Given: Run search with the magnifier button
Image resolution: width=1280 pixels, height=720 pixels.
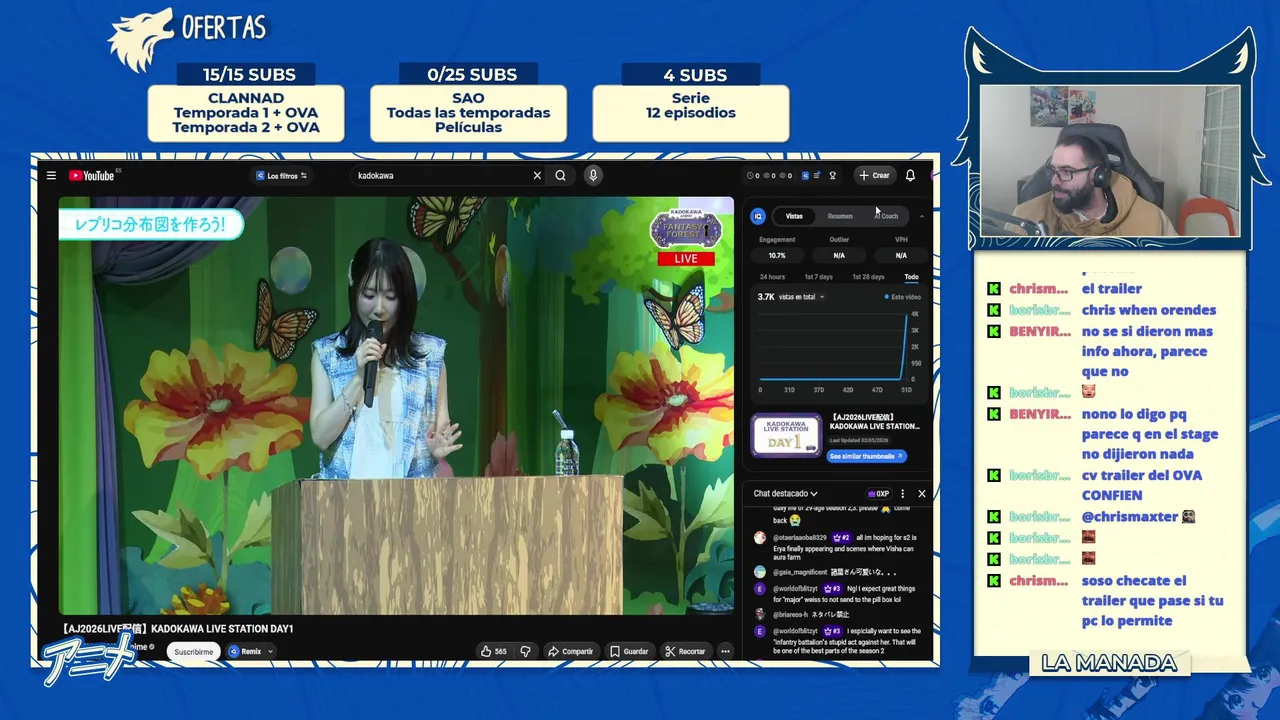Looking at the screenshot, I should point(560,175).
